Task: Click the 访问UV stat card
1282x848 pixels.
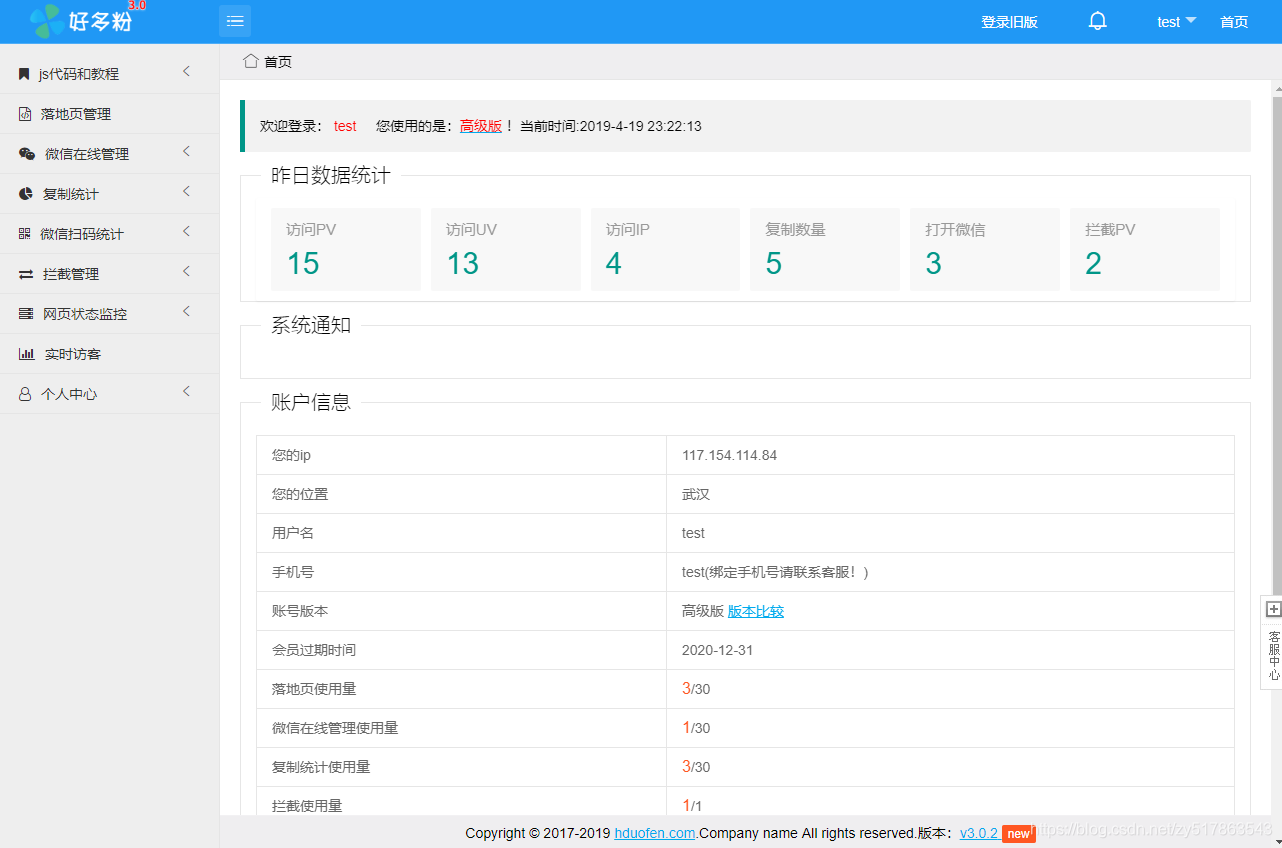Action: click(506, 249)
